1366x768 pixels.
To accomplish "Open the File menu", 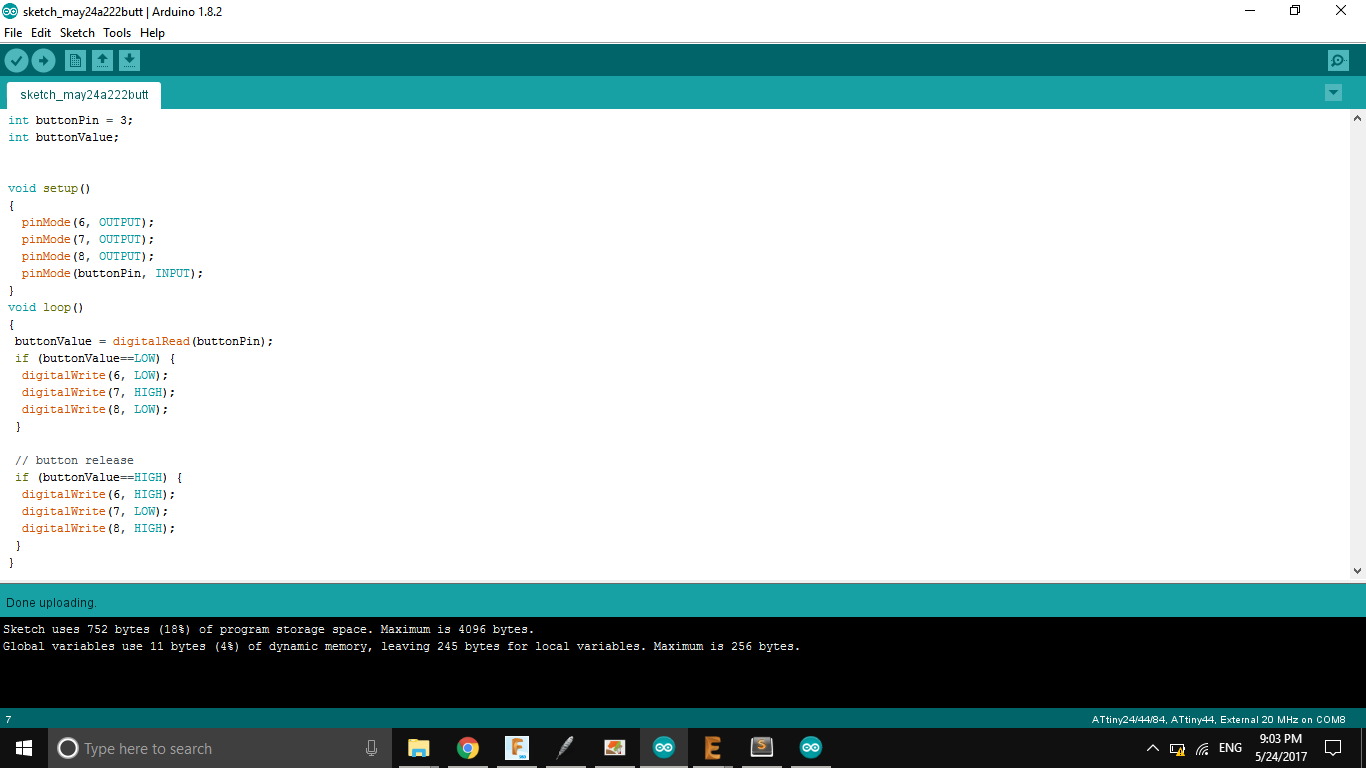I will click(13, 33).
